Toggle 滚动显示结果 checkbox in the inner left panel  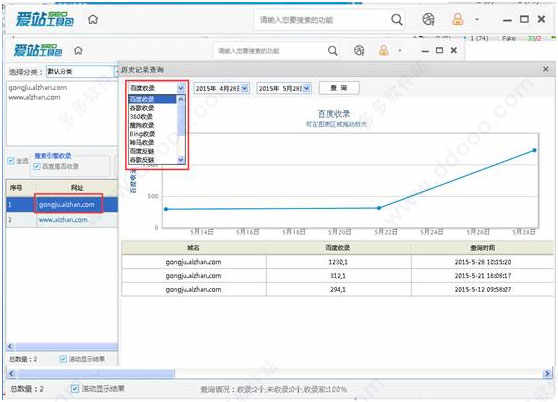click(63, 359)
